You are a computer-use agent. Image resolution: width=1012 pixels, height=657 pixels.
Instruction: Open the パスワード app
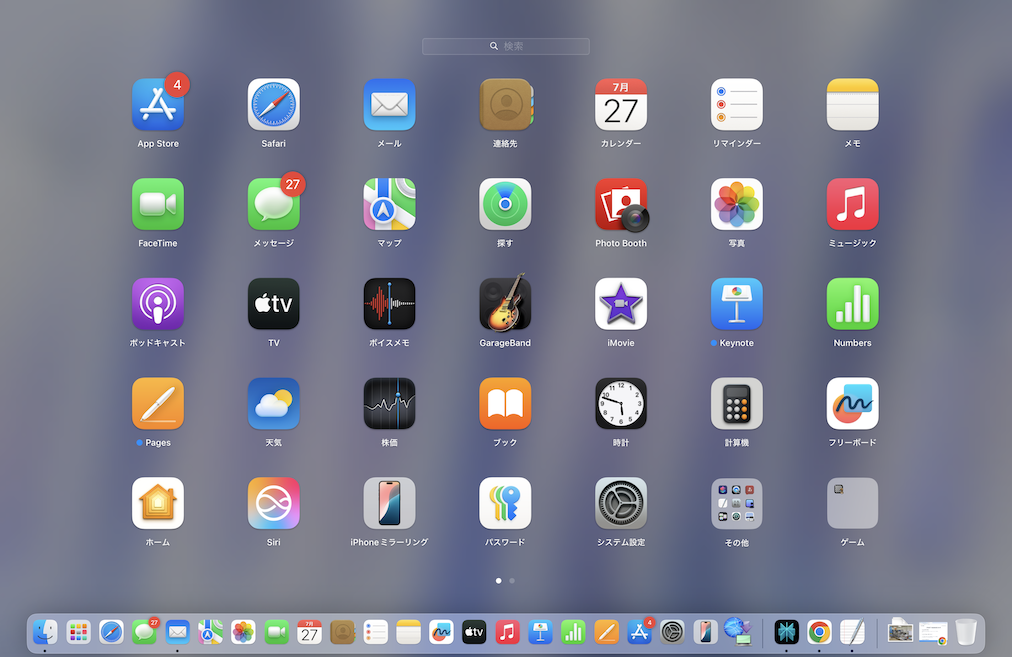[505, 503]
